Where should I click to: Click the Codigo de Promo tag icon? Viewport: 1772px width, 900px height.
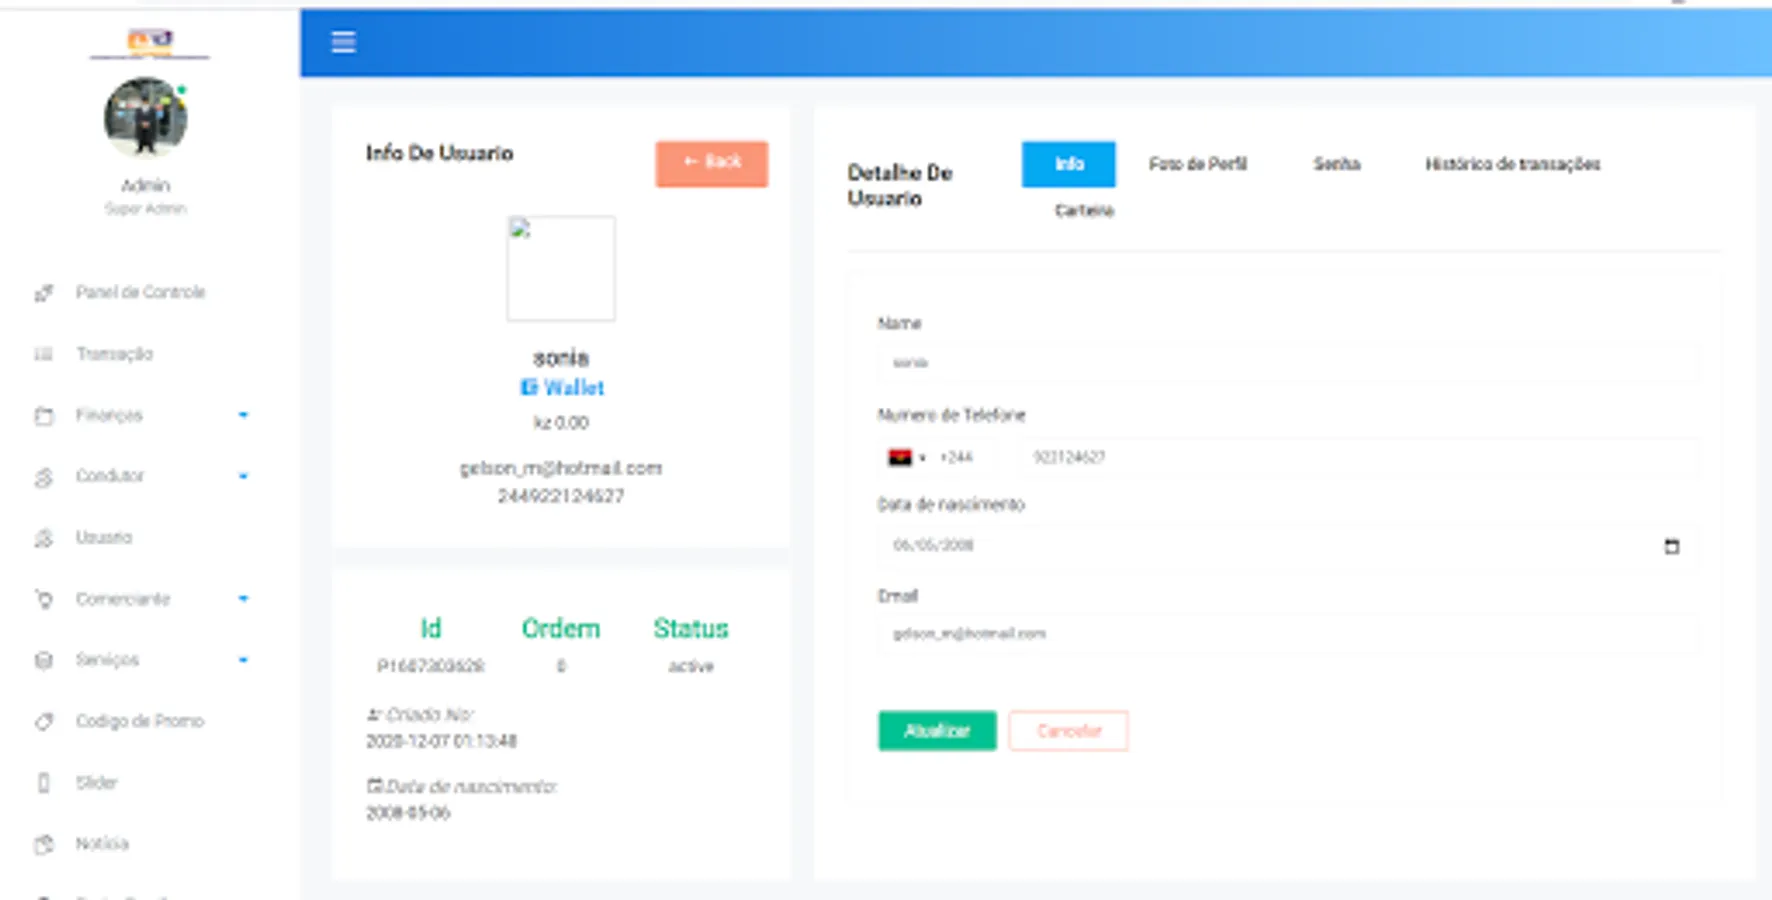[44, 721]
